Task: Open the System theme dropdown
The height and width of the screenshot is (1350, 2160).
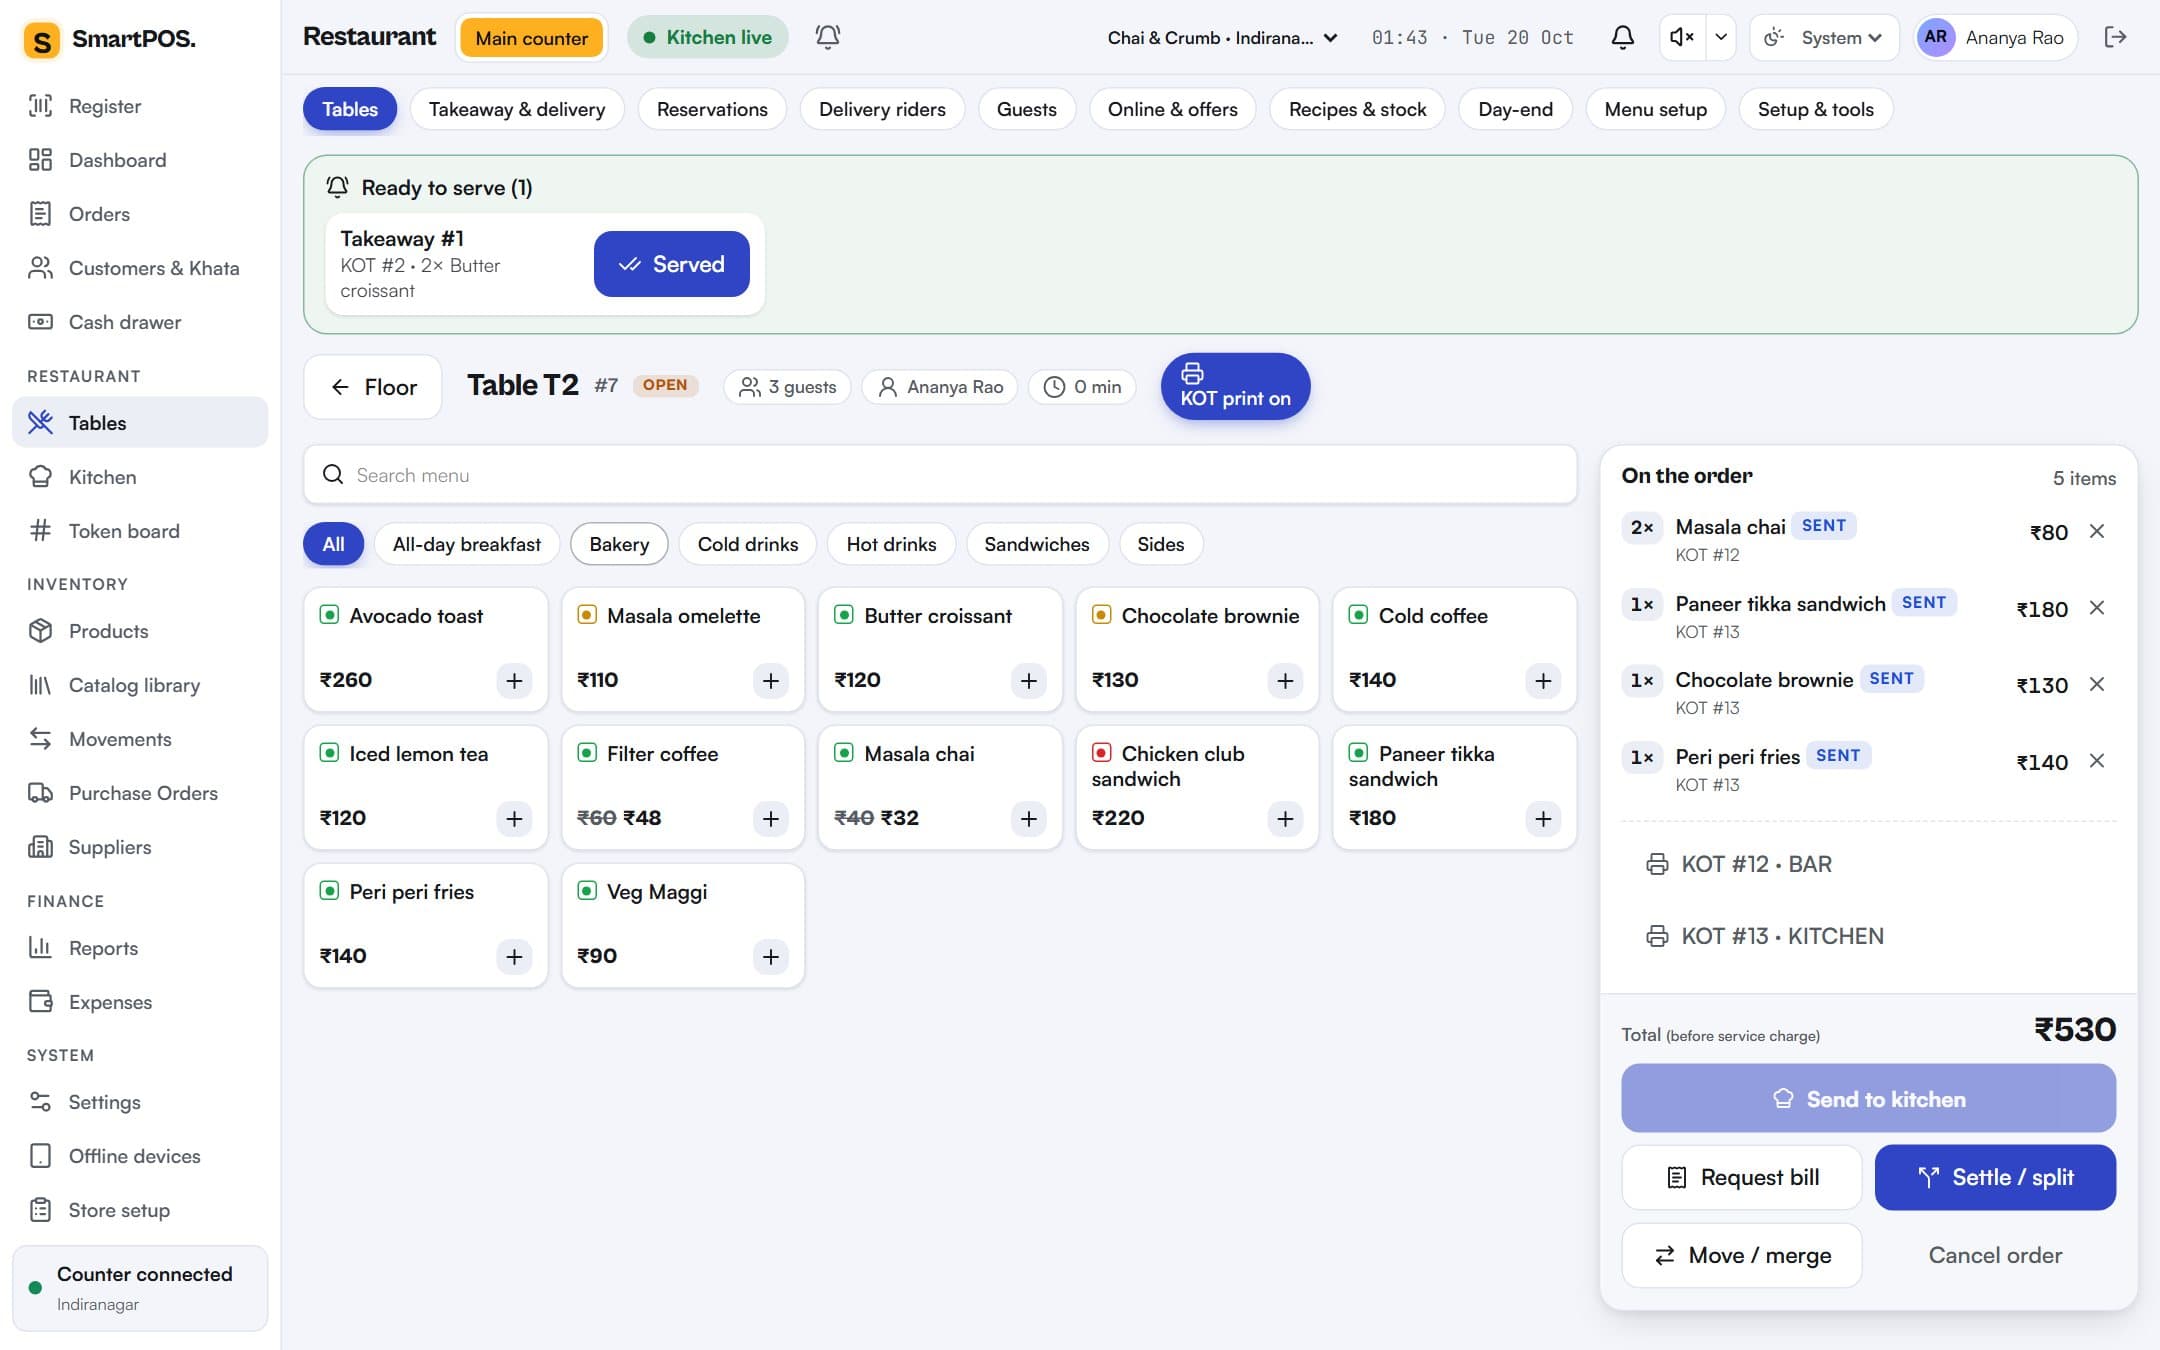Action: tap(1823, 37)
